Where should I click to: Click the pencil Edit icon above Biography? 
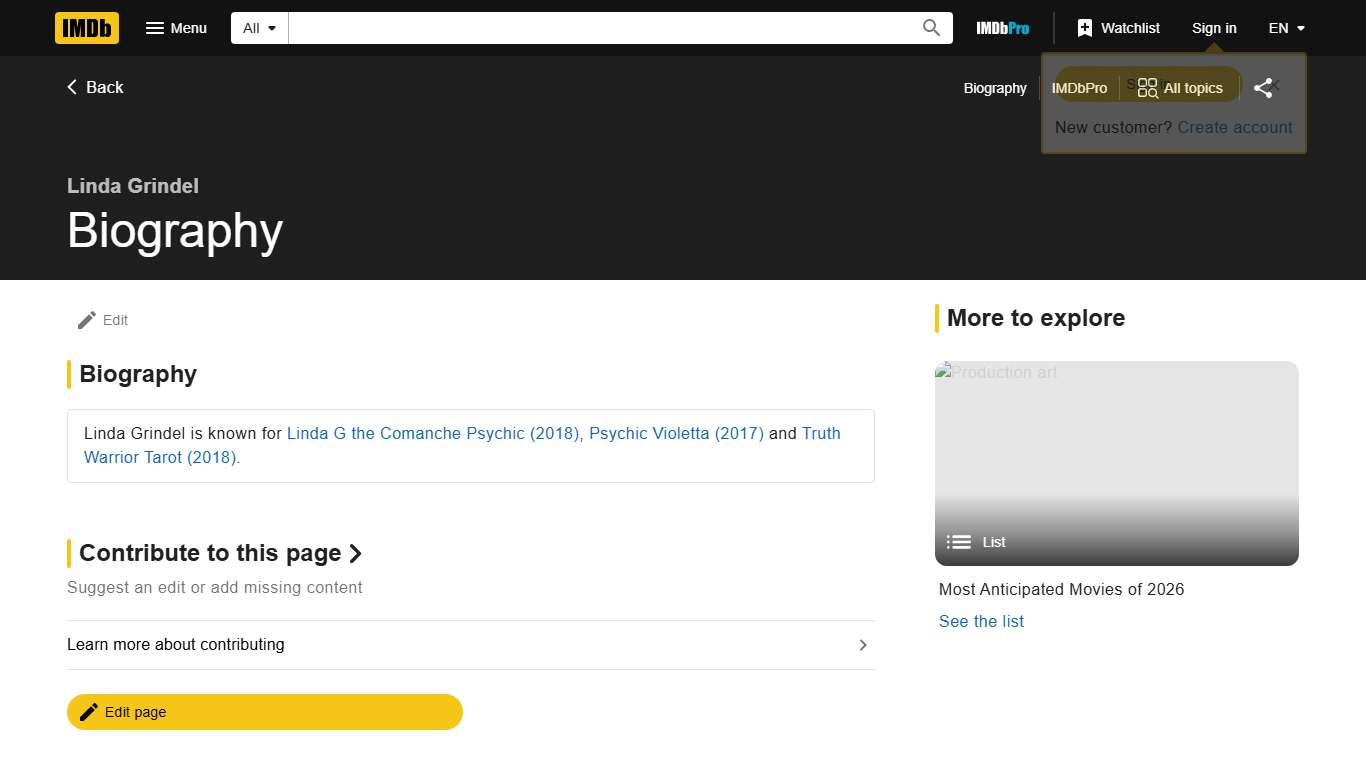87,320
